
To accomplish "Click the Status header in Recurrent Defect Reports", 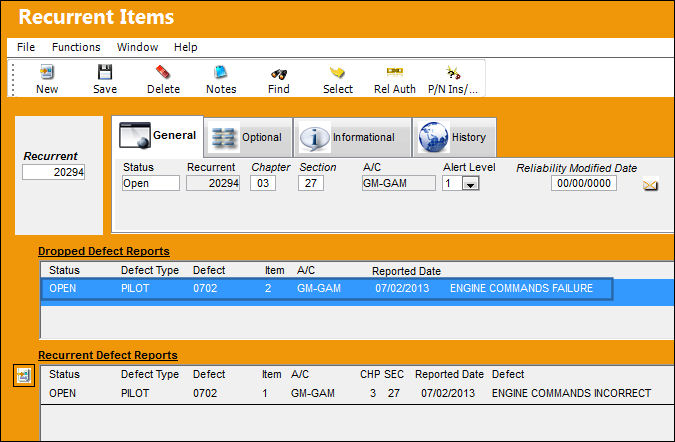I will pos(64,374).
